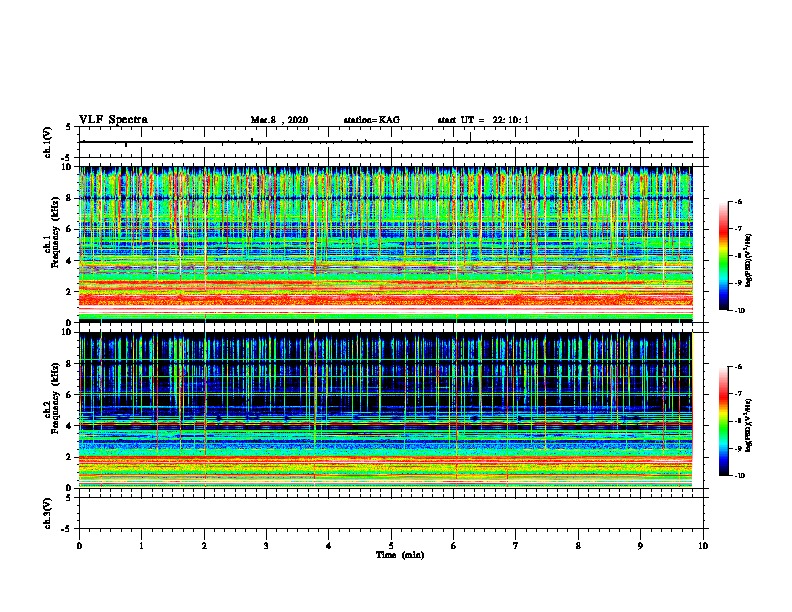Select the date text "Mar.8 , 2020"
Screen dimensions: 792x612
pos(279,120)
